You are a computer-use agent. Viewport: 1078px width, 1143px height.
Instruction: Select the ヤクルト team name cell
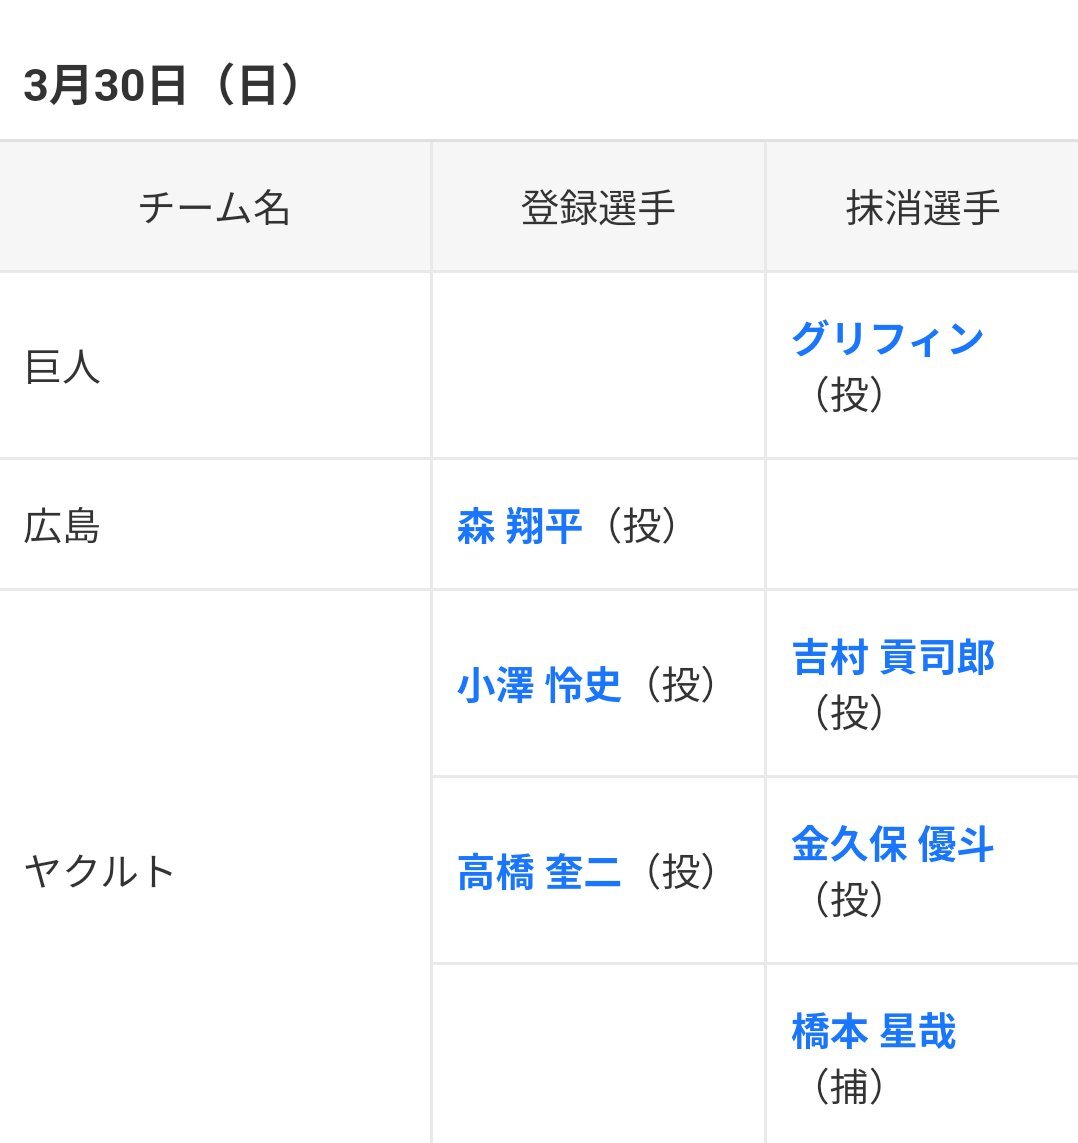coord(100,872)
